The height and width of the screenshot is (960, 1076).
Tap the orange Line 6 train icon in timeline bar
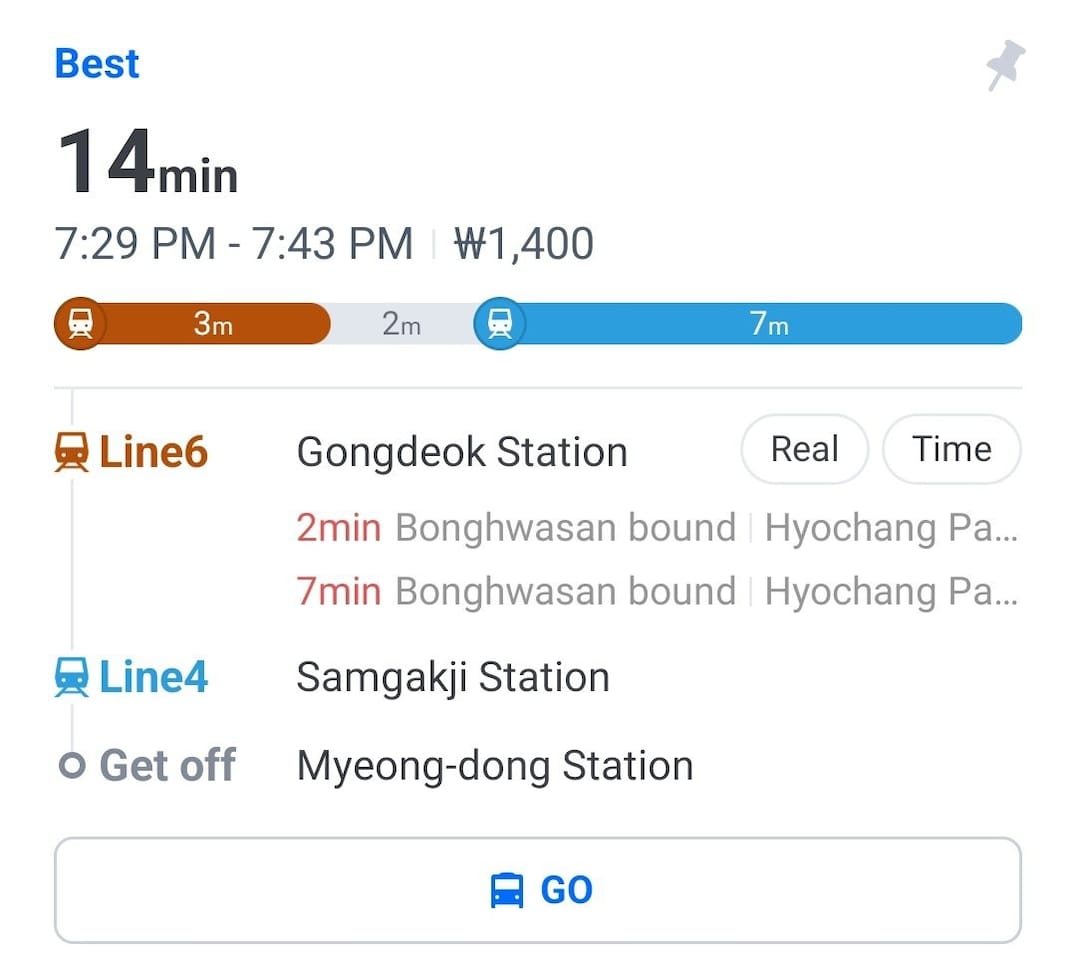tap(80, 324)
